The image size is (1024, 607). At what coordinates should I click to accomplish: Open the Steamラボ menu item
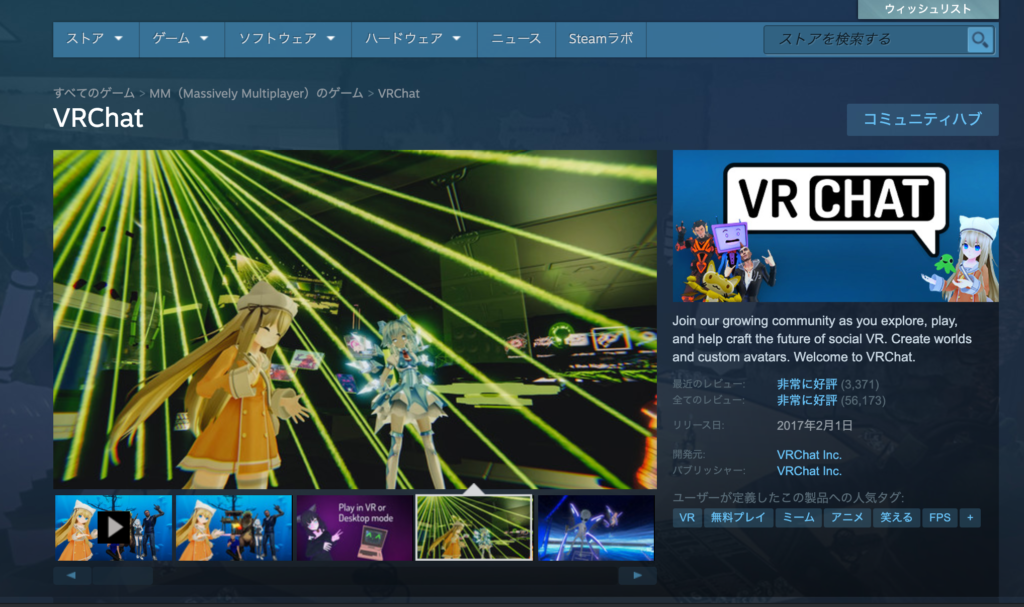pos(601,39)
